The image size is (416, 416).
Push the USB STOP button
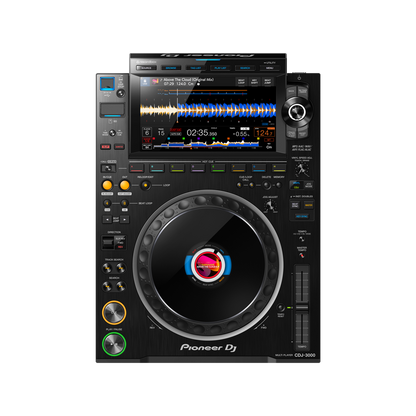[121, 93]
